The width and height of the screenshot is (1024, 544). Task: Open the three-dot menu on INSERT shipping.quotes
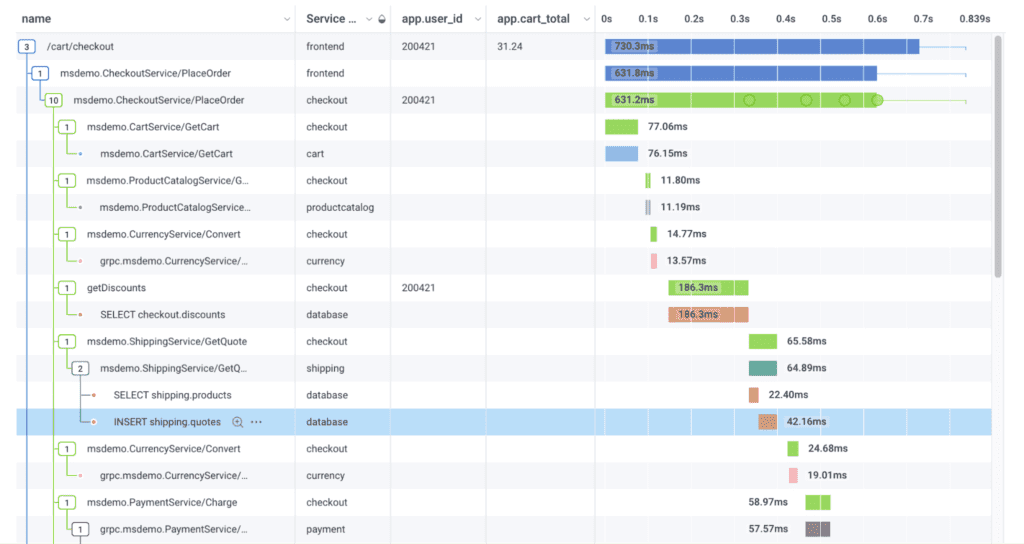257,422
